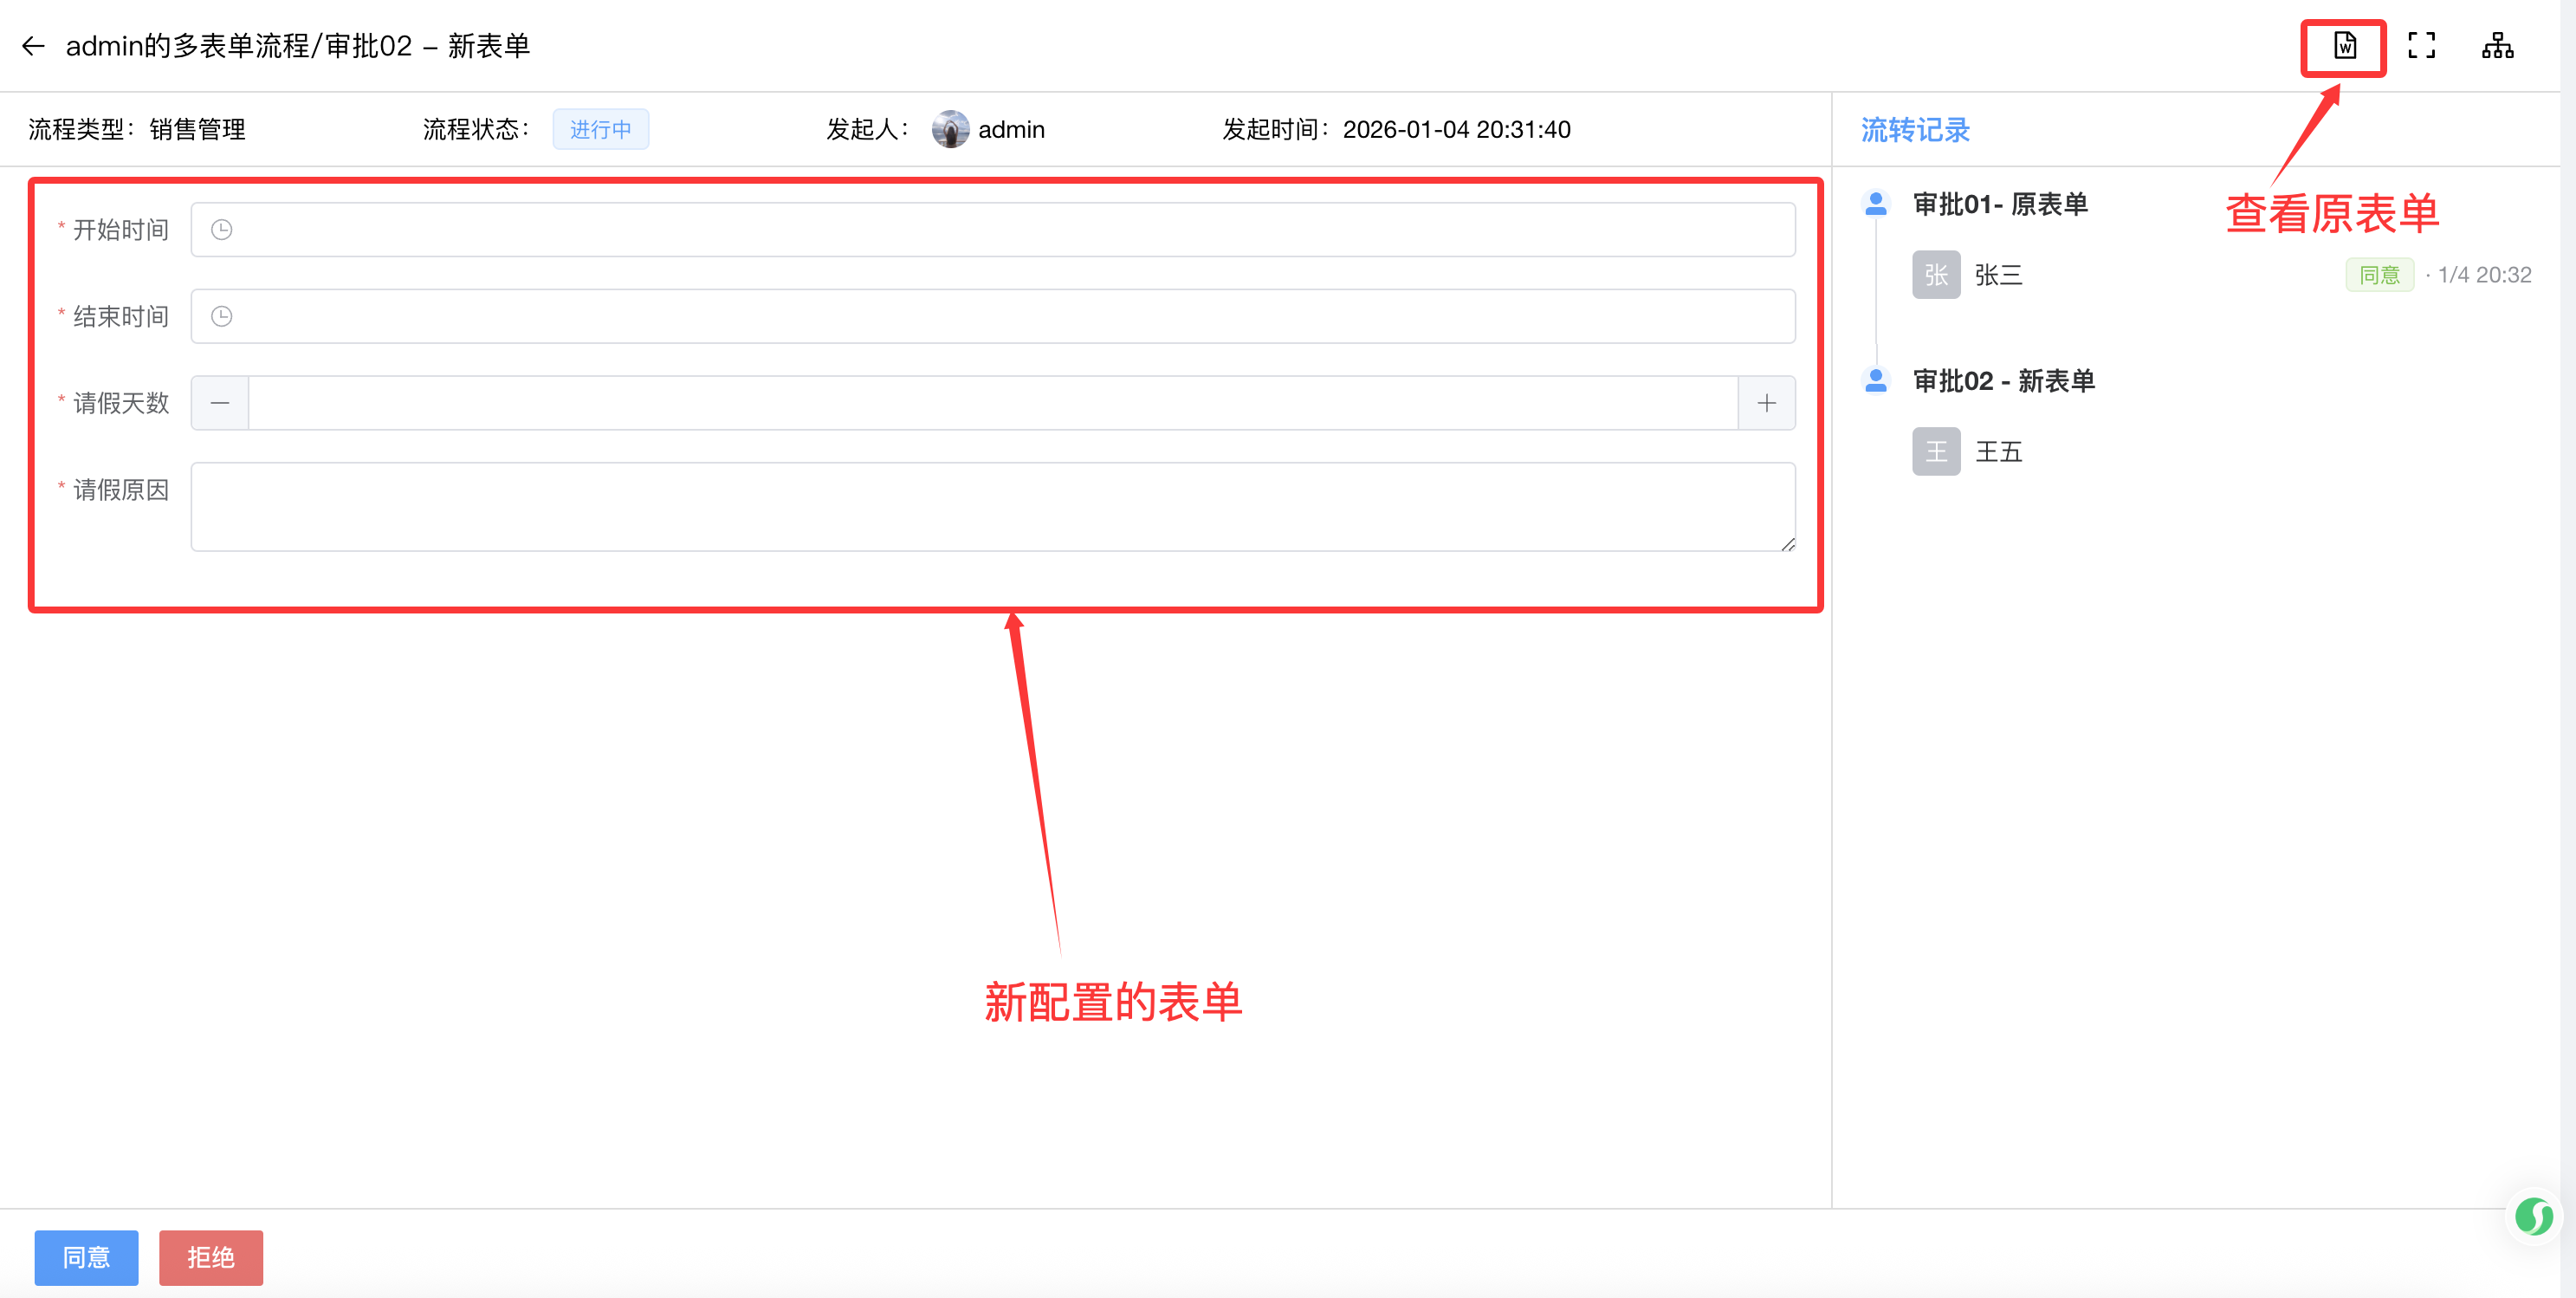2576x1298 pixels.
Task: Click 张三 avatar in approval record
Action: (x=1936, y=275)
